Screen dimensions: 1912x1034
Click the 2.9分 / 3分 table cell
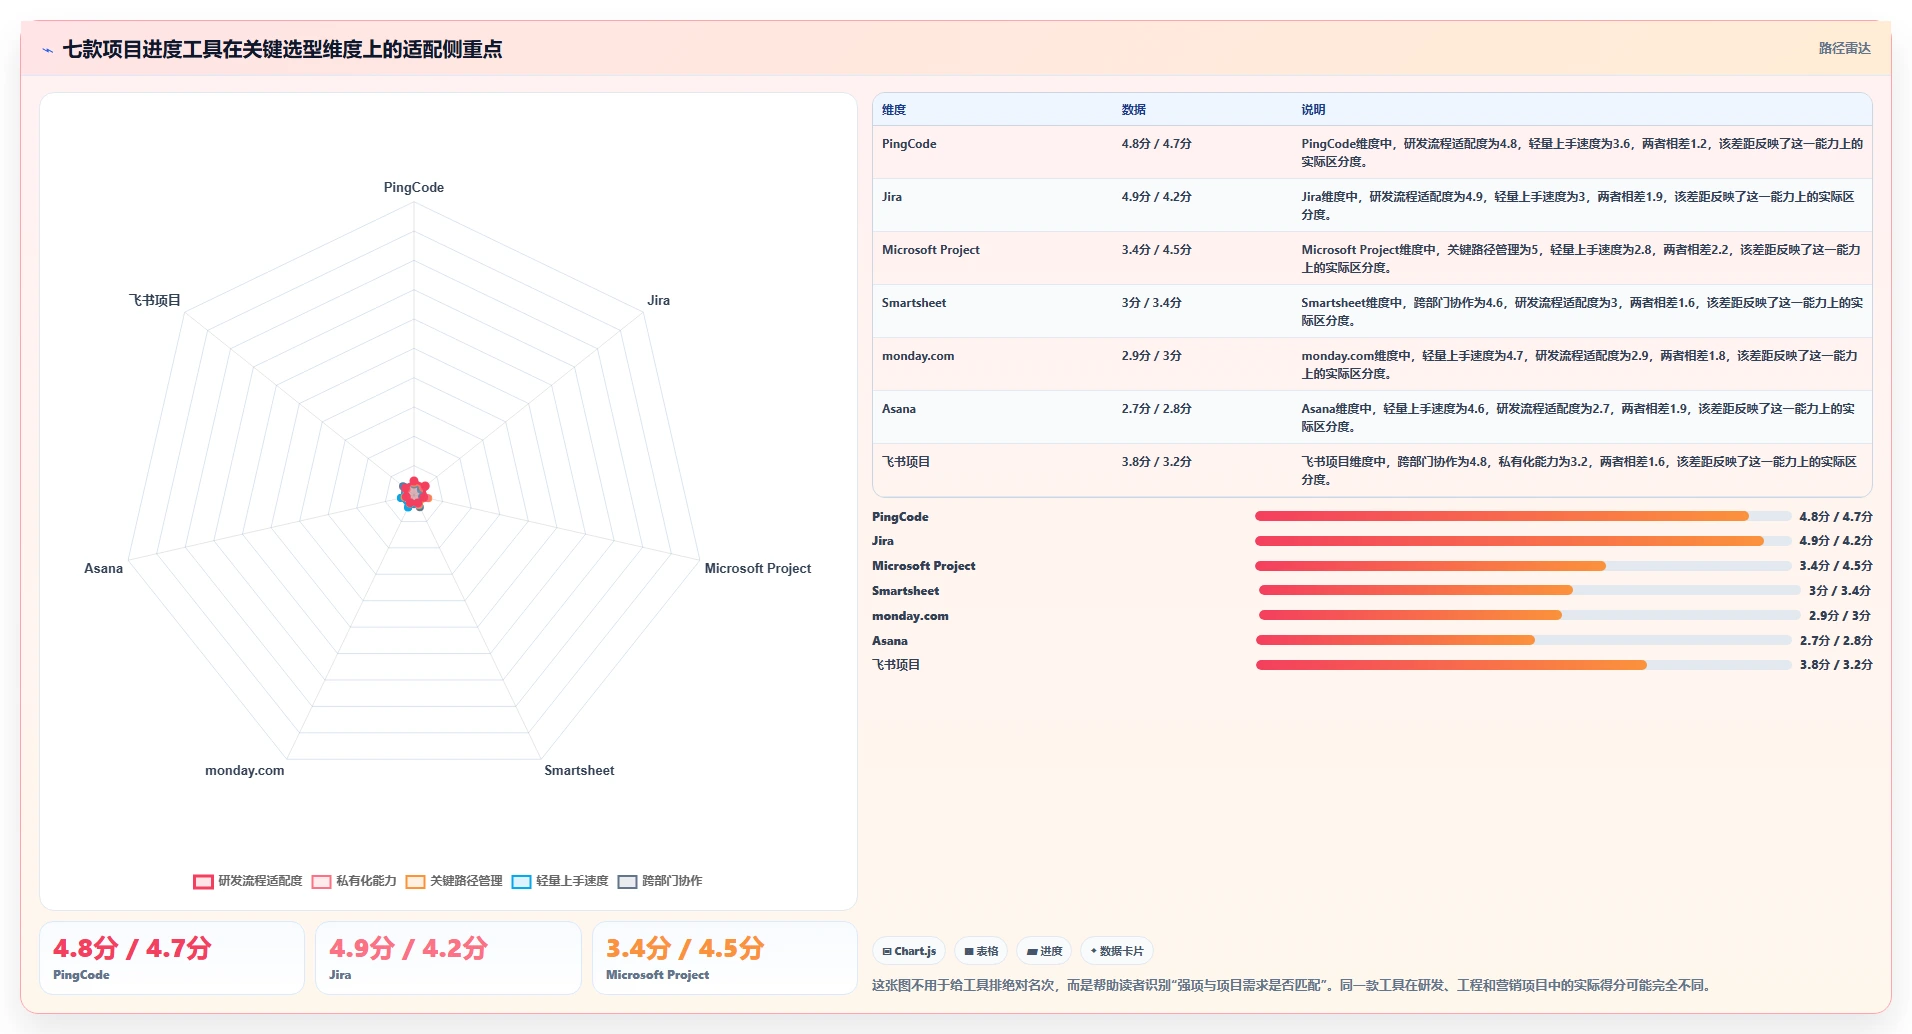pos(1151,356)
